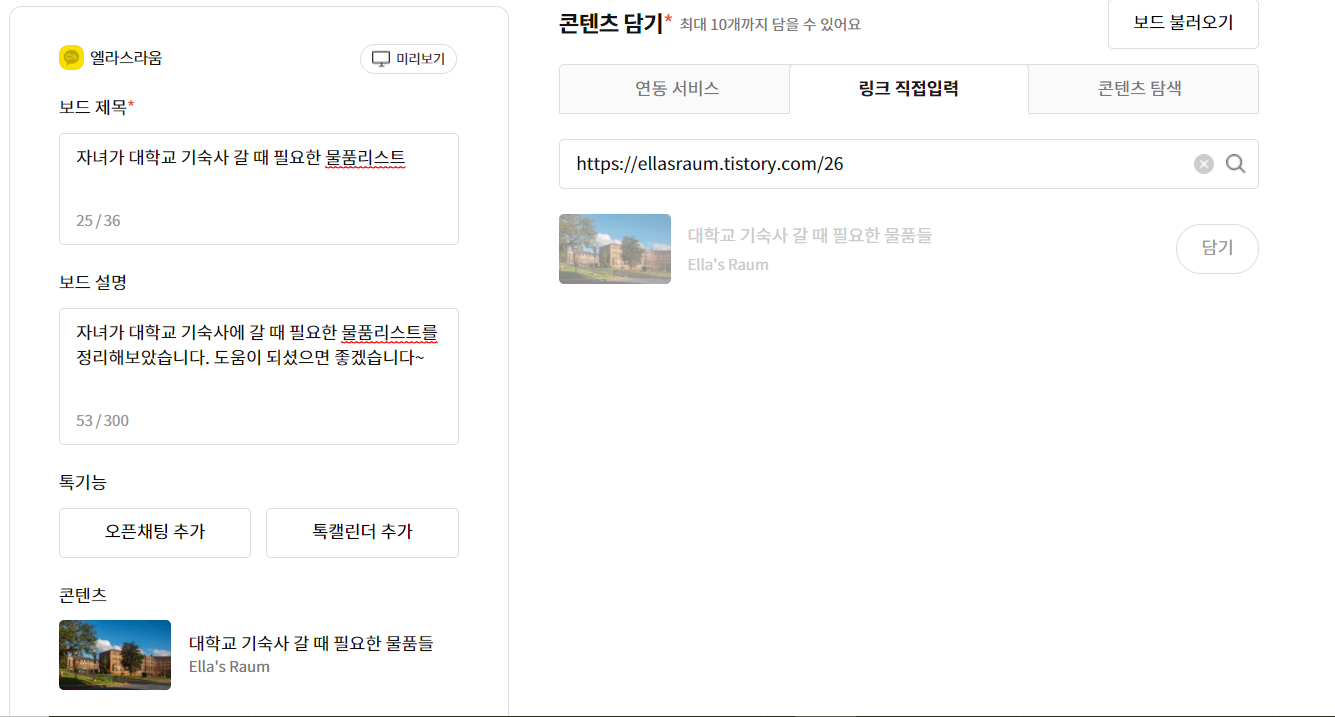Click 오픈채팅 추가 button
Screen dimensions: 1335x717
click(155, 532)
